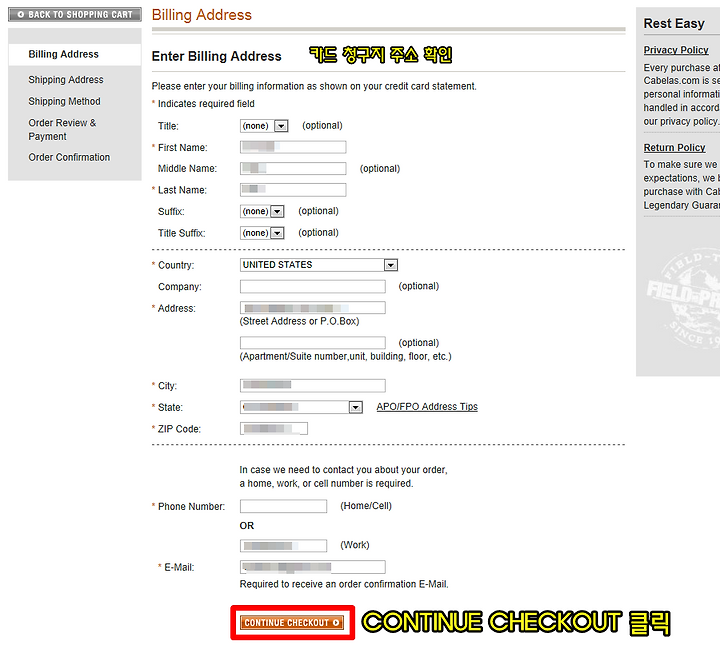Click the 'Enter Billing Address' heading

point(216,56)
